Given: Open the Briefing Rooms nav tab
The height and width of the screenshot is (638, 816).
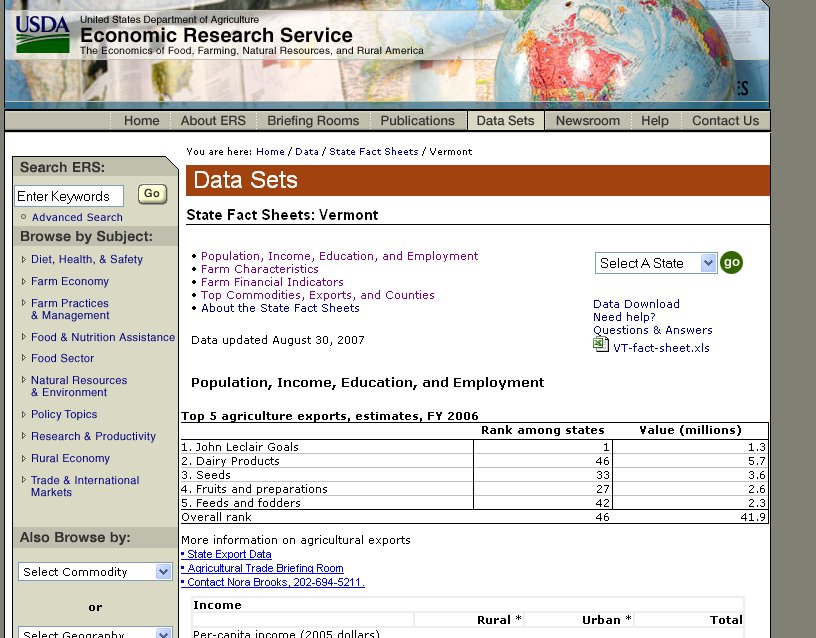Looking at the screenshot, I should coord(313,121).
